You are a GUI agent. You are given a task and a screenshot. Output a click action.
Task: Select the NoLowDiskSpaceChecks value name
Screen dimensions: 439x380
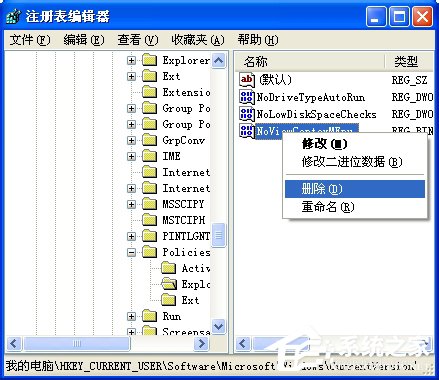316,114
